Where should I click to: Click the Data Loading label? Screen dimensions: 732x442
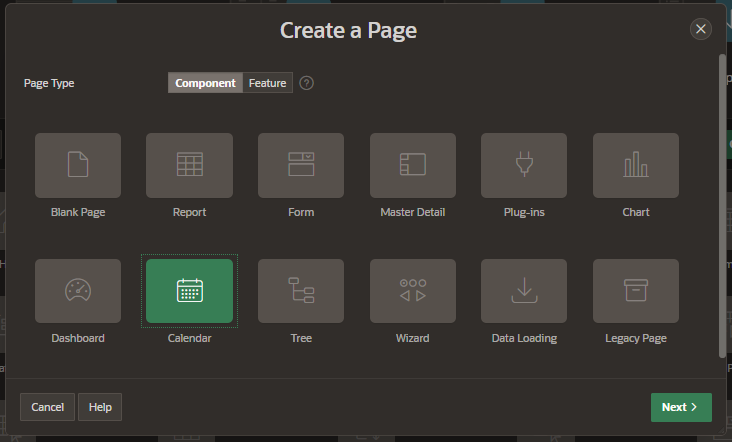tap(524, 338)
